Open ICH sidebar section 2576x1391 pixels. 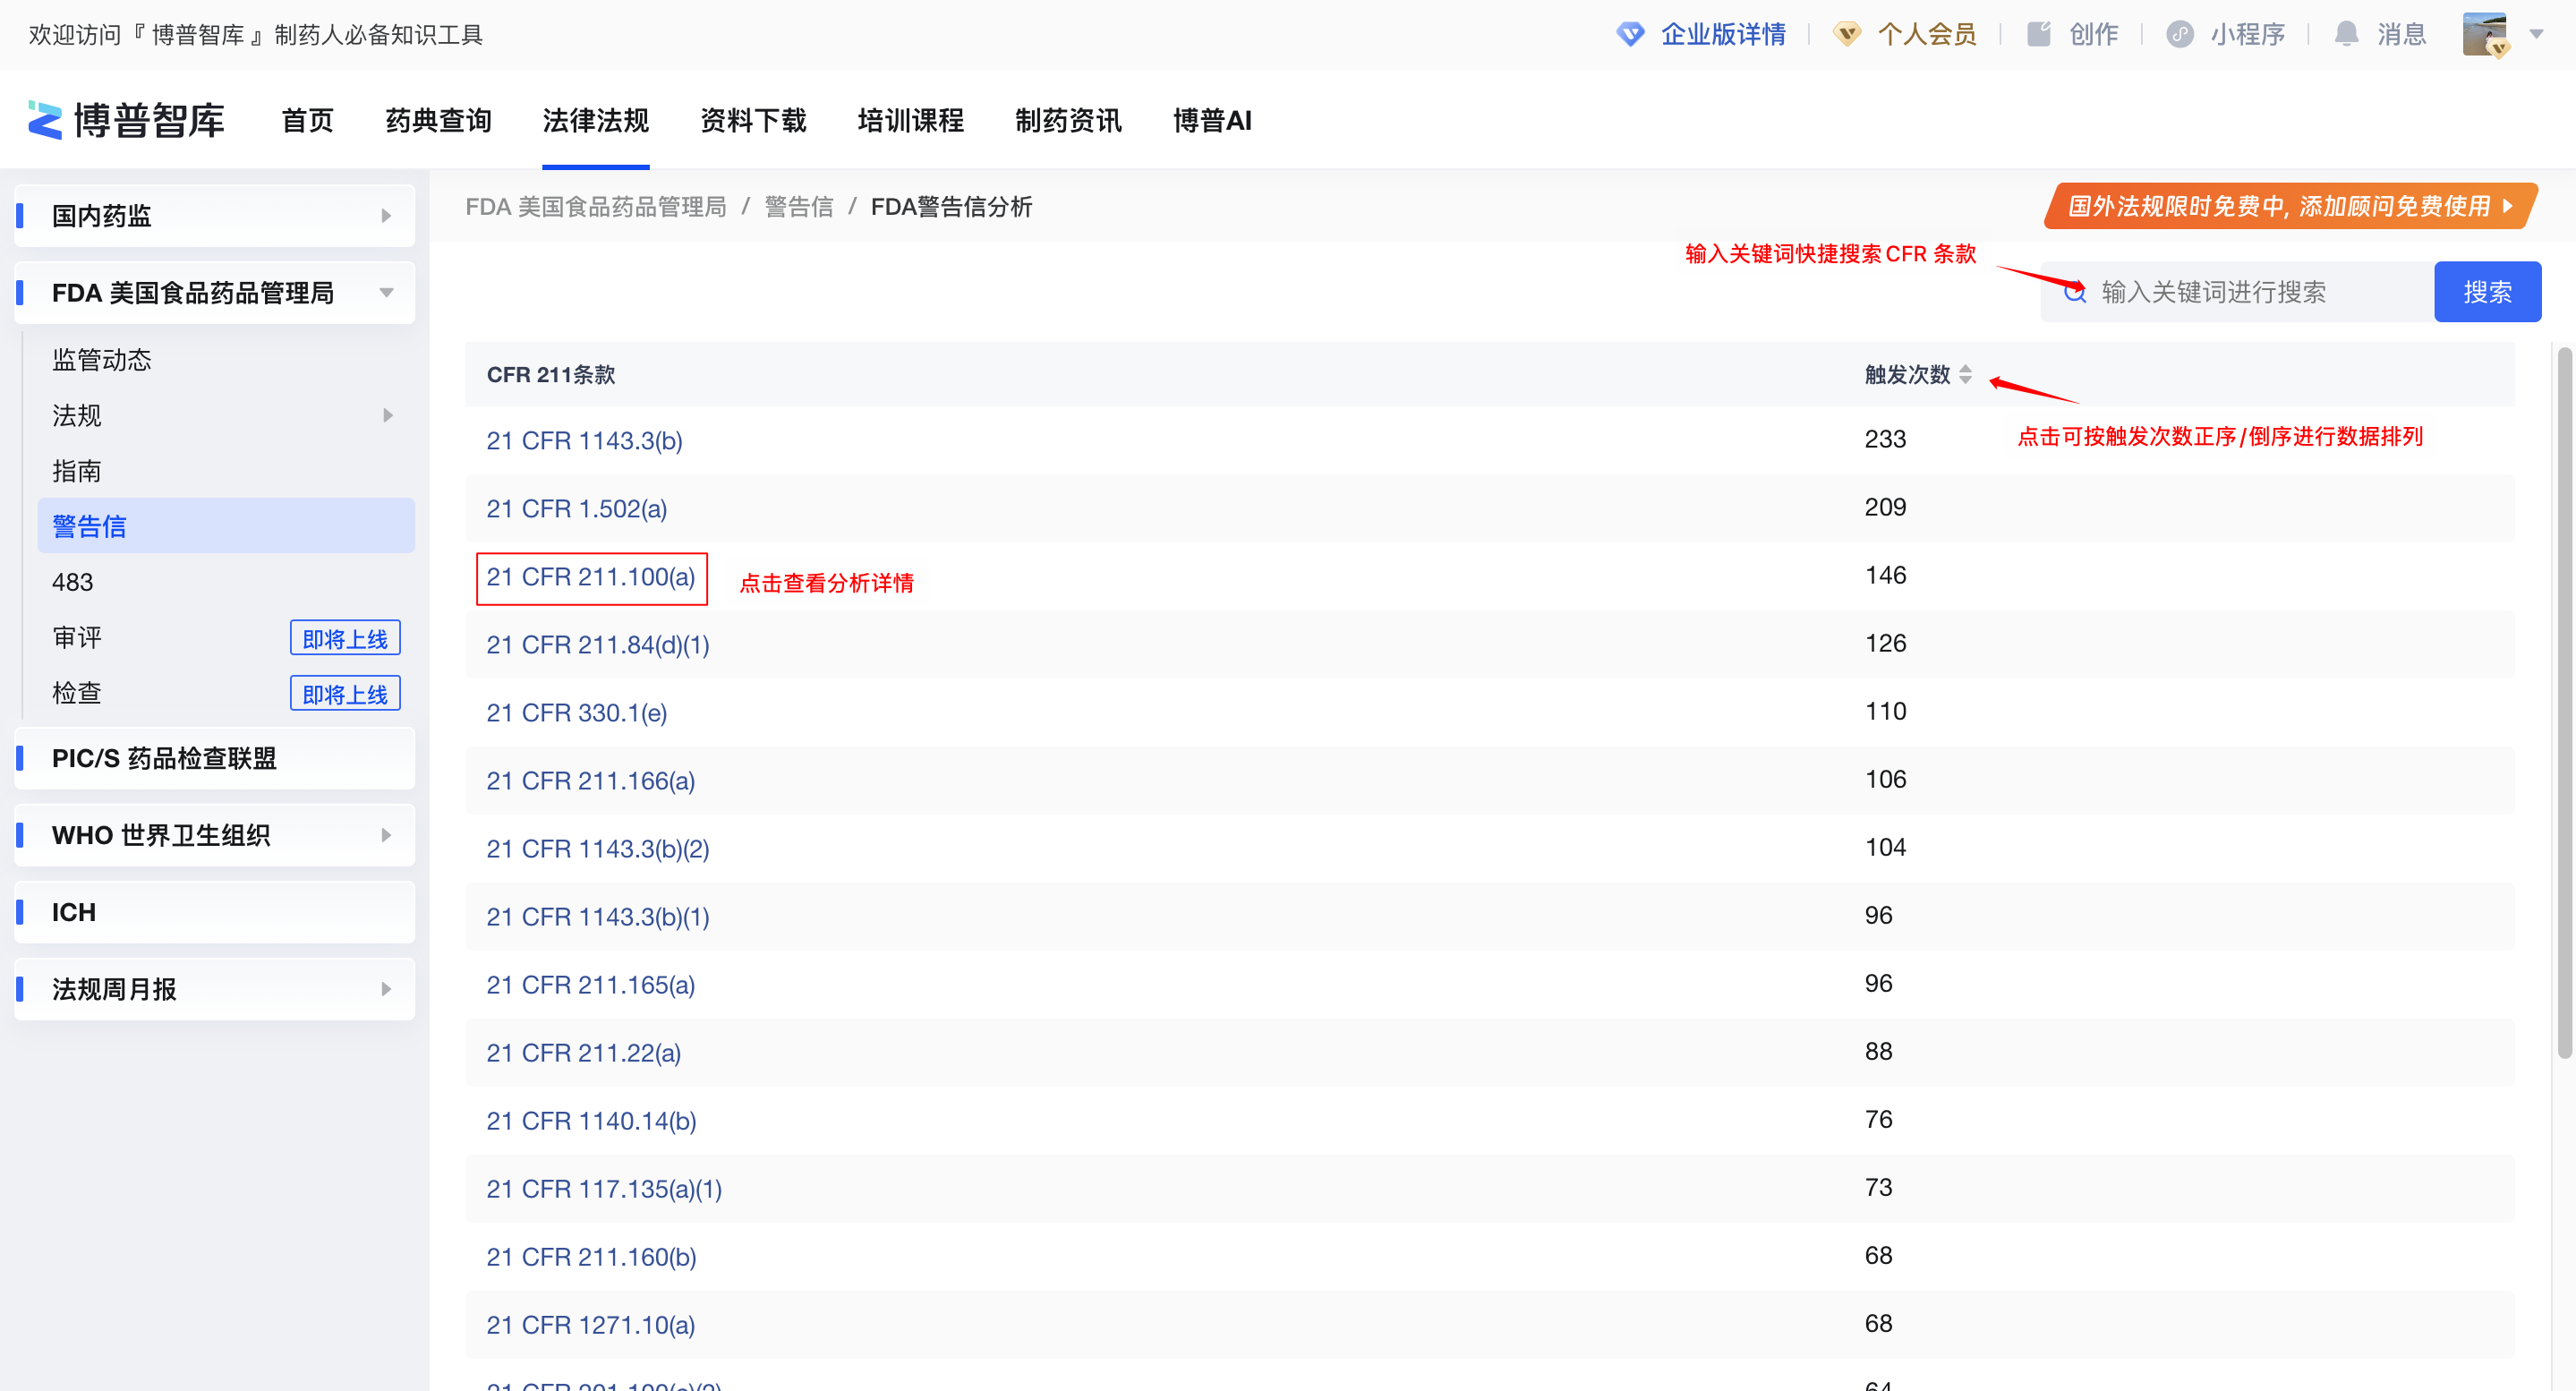point(215,911)
